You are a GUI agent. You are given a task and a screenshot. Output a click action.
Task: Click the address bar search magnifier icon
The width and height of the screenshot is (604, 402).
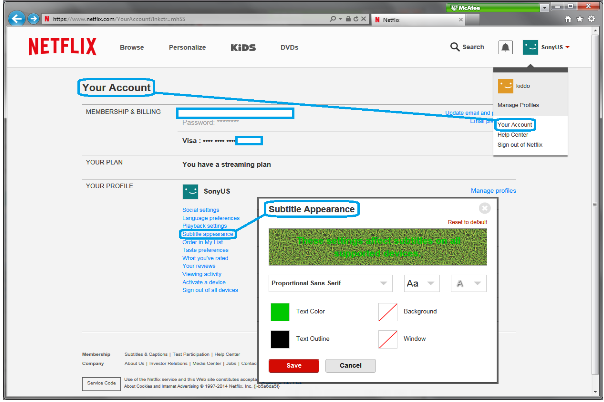tap(332, 18)
